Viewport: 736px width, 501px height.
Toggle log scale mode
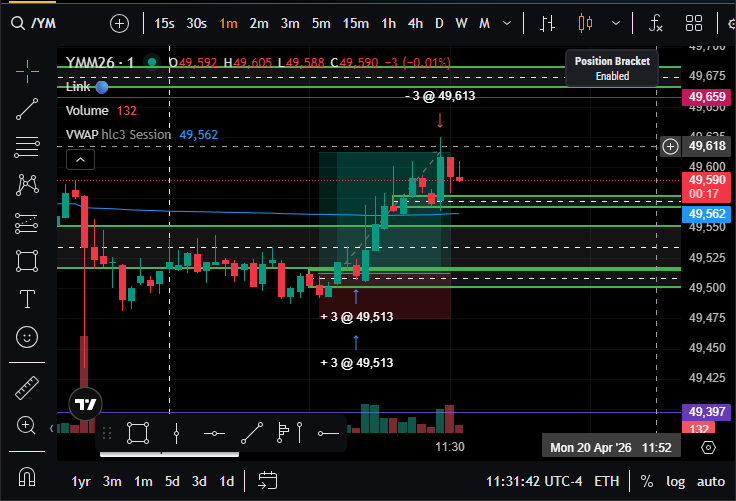[675, 481]
